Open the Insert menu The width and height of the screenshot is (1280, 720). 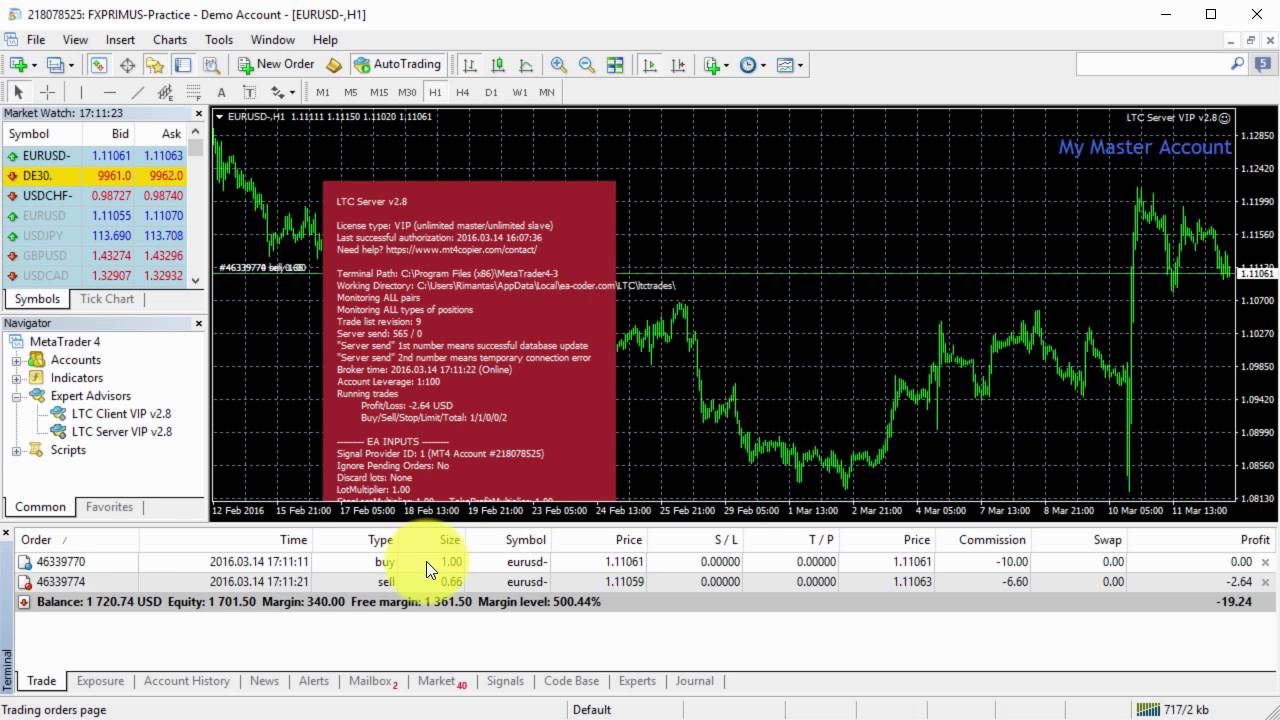[x=120, y=40]
